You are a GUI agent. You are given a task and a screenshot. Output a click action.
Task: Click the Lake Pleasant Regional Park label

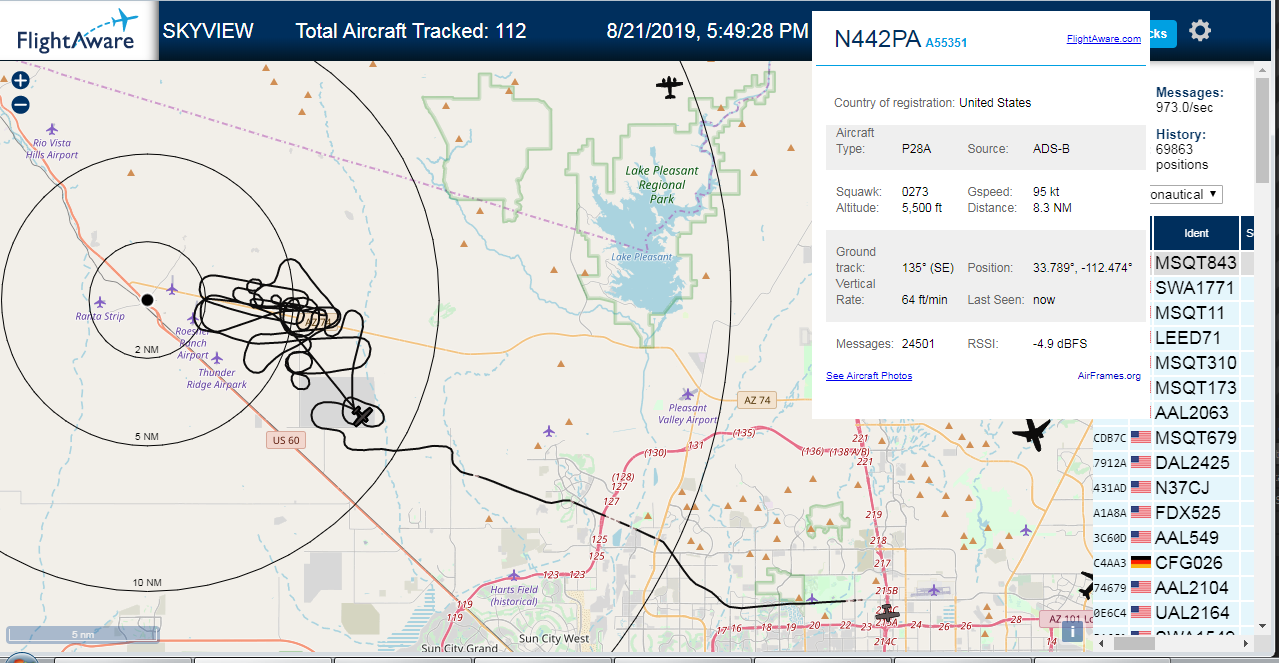click(662, 184)
